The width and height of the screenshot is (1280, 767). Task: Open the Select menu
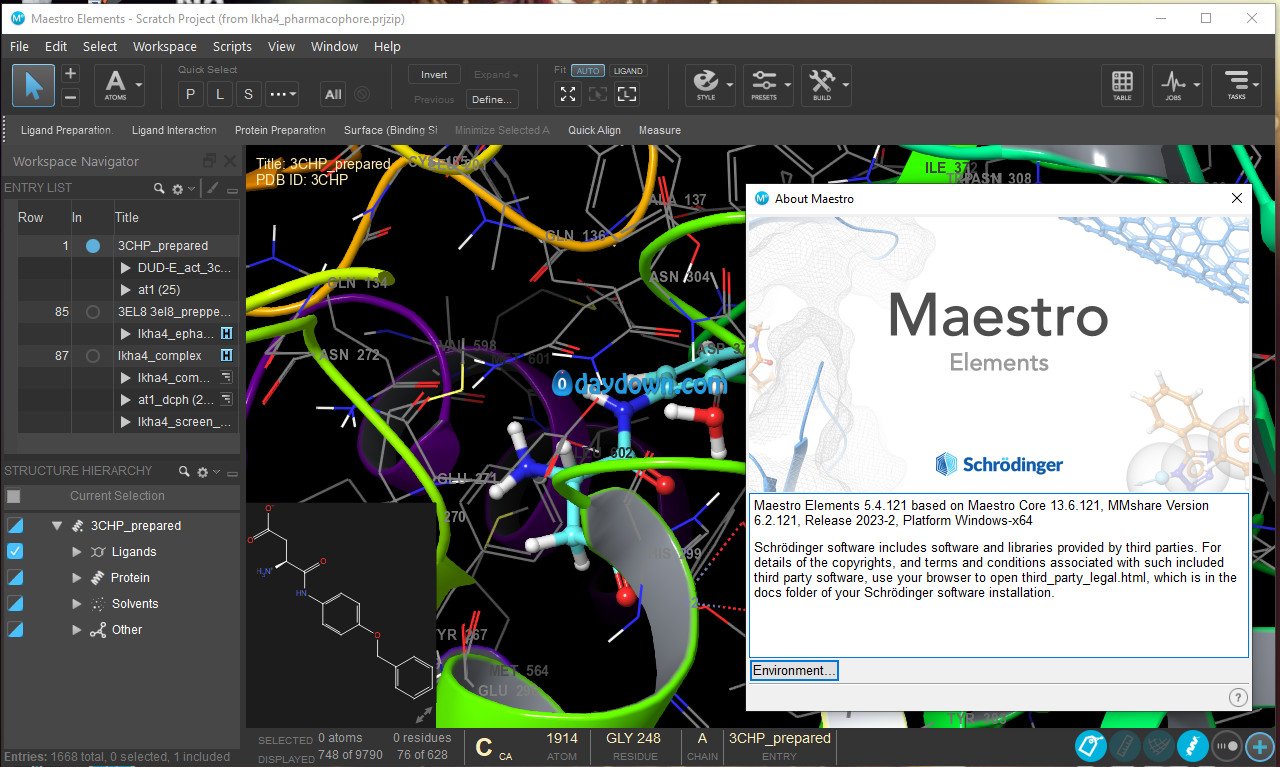(100, 46)
